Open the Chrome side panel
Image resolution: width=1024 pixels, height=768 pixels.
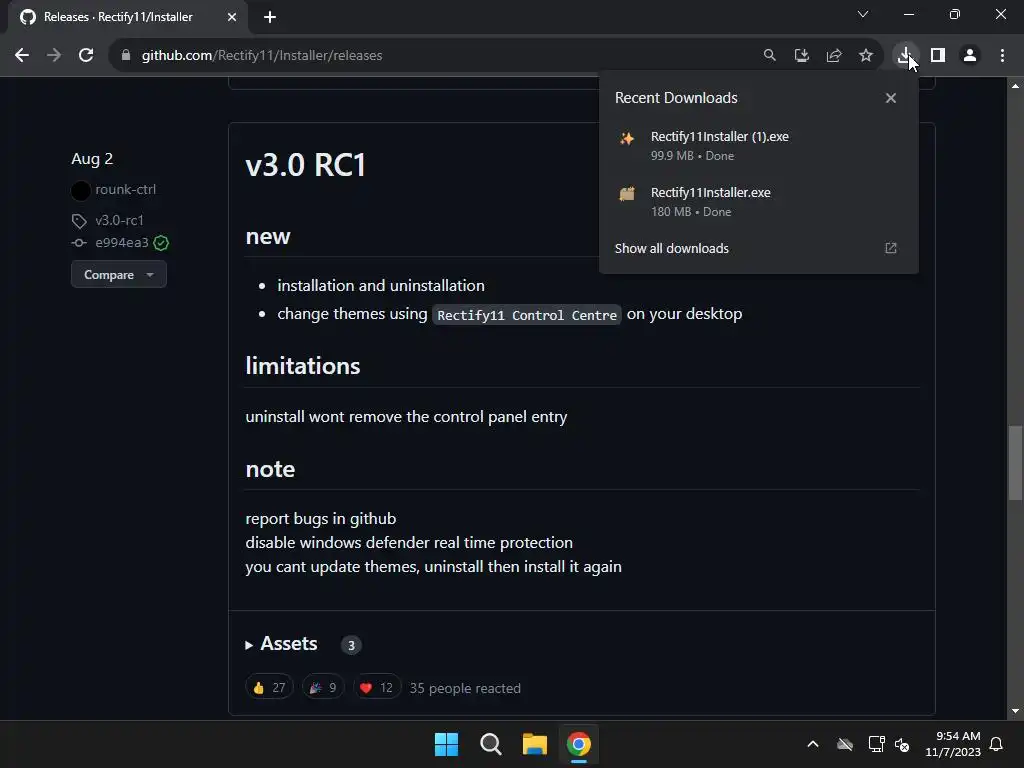pyautogui.click(x=938, y=56)
